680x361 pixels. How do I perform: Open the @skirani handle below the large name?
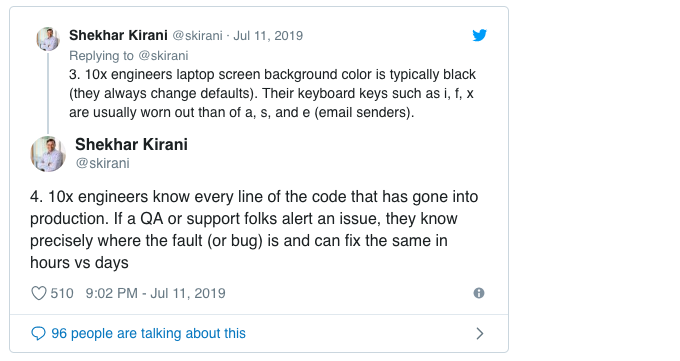(102, 163)
